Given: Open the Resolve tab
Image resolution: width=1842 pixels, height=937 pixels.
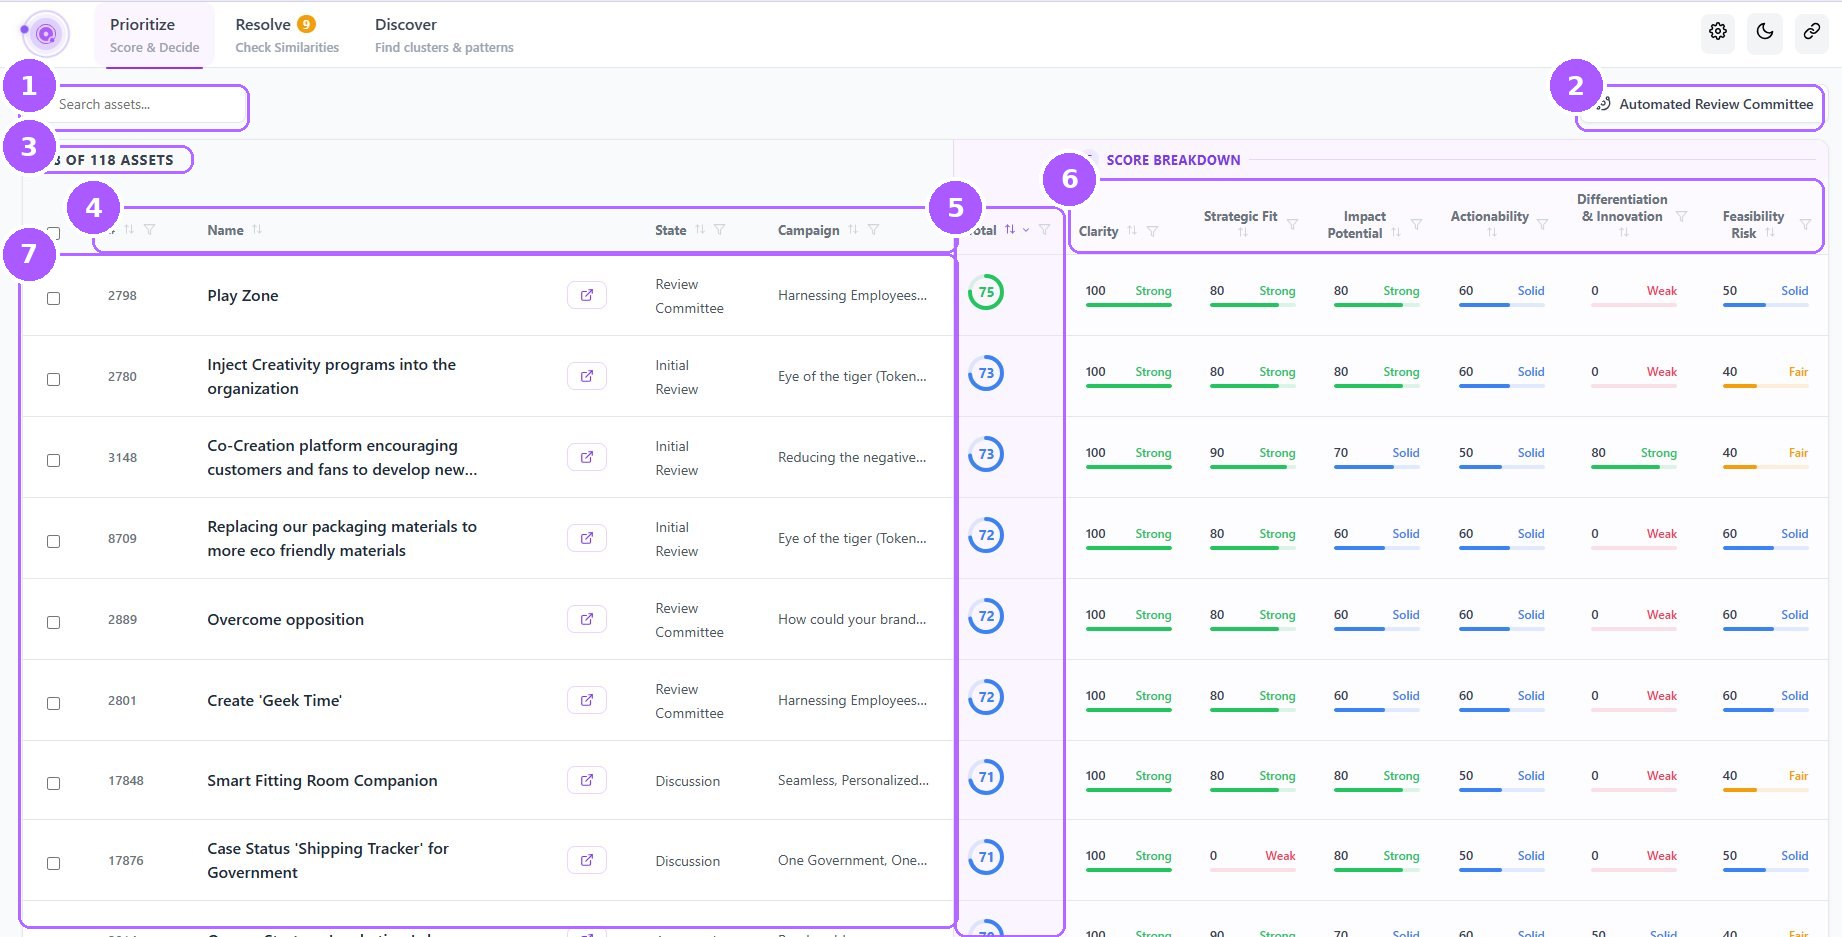Looking at the screenshot, I should click(x=287, y=35).
